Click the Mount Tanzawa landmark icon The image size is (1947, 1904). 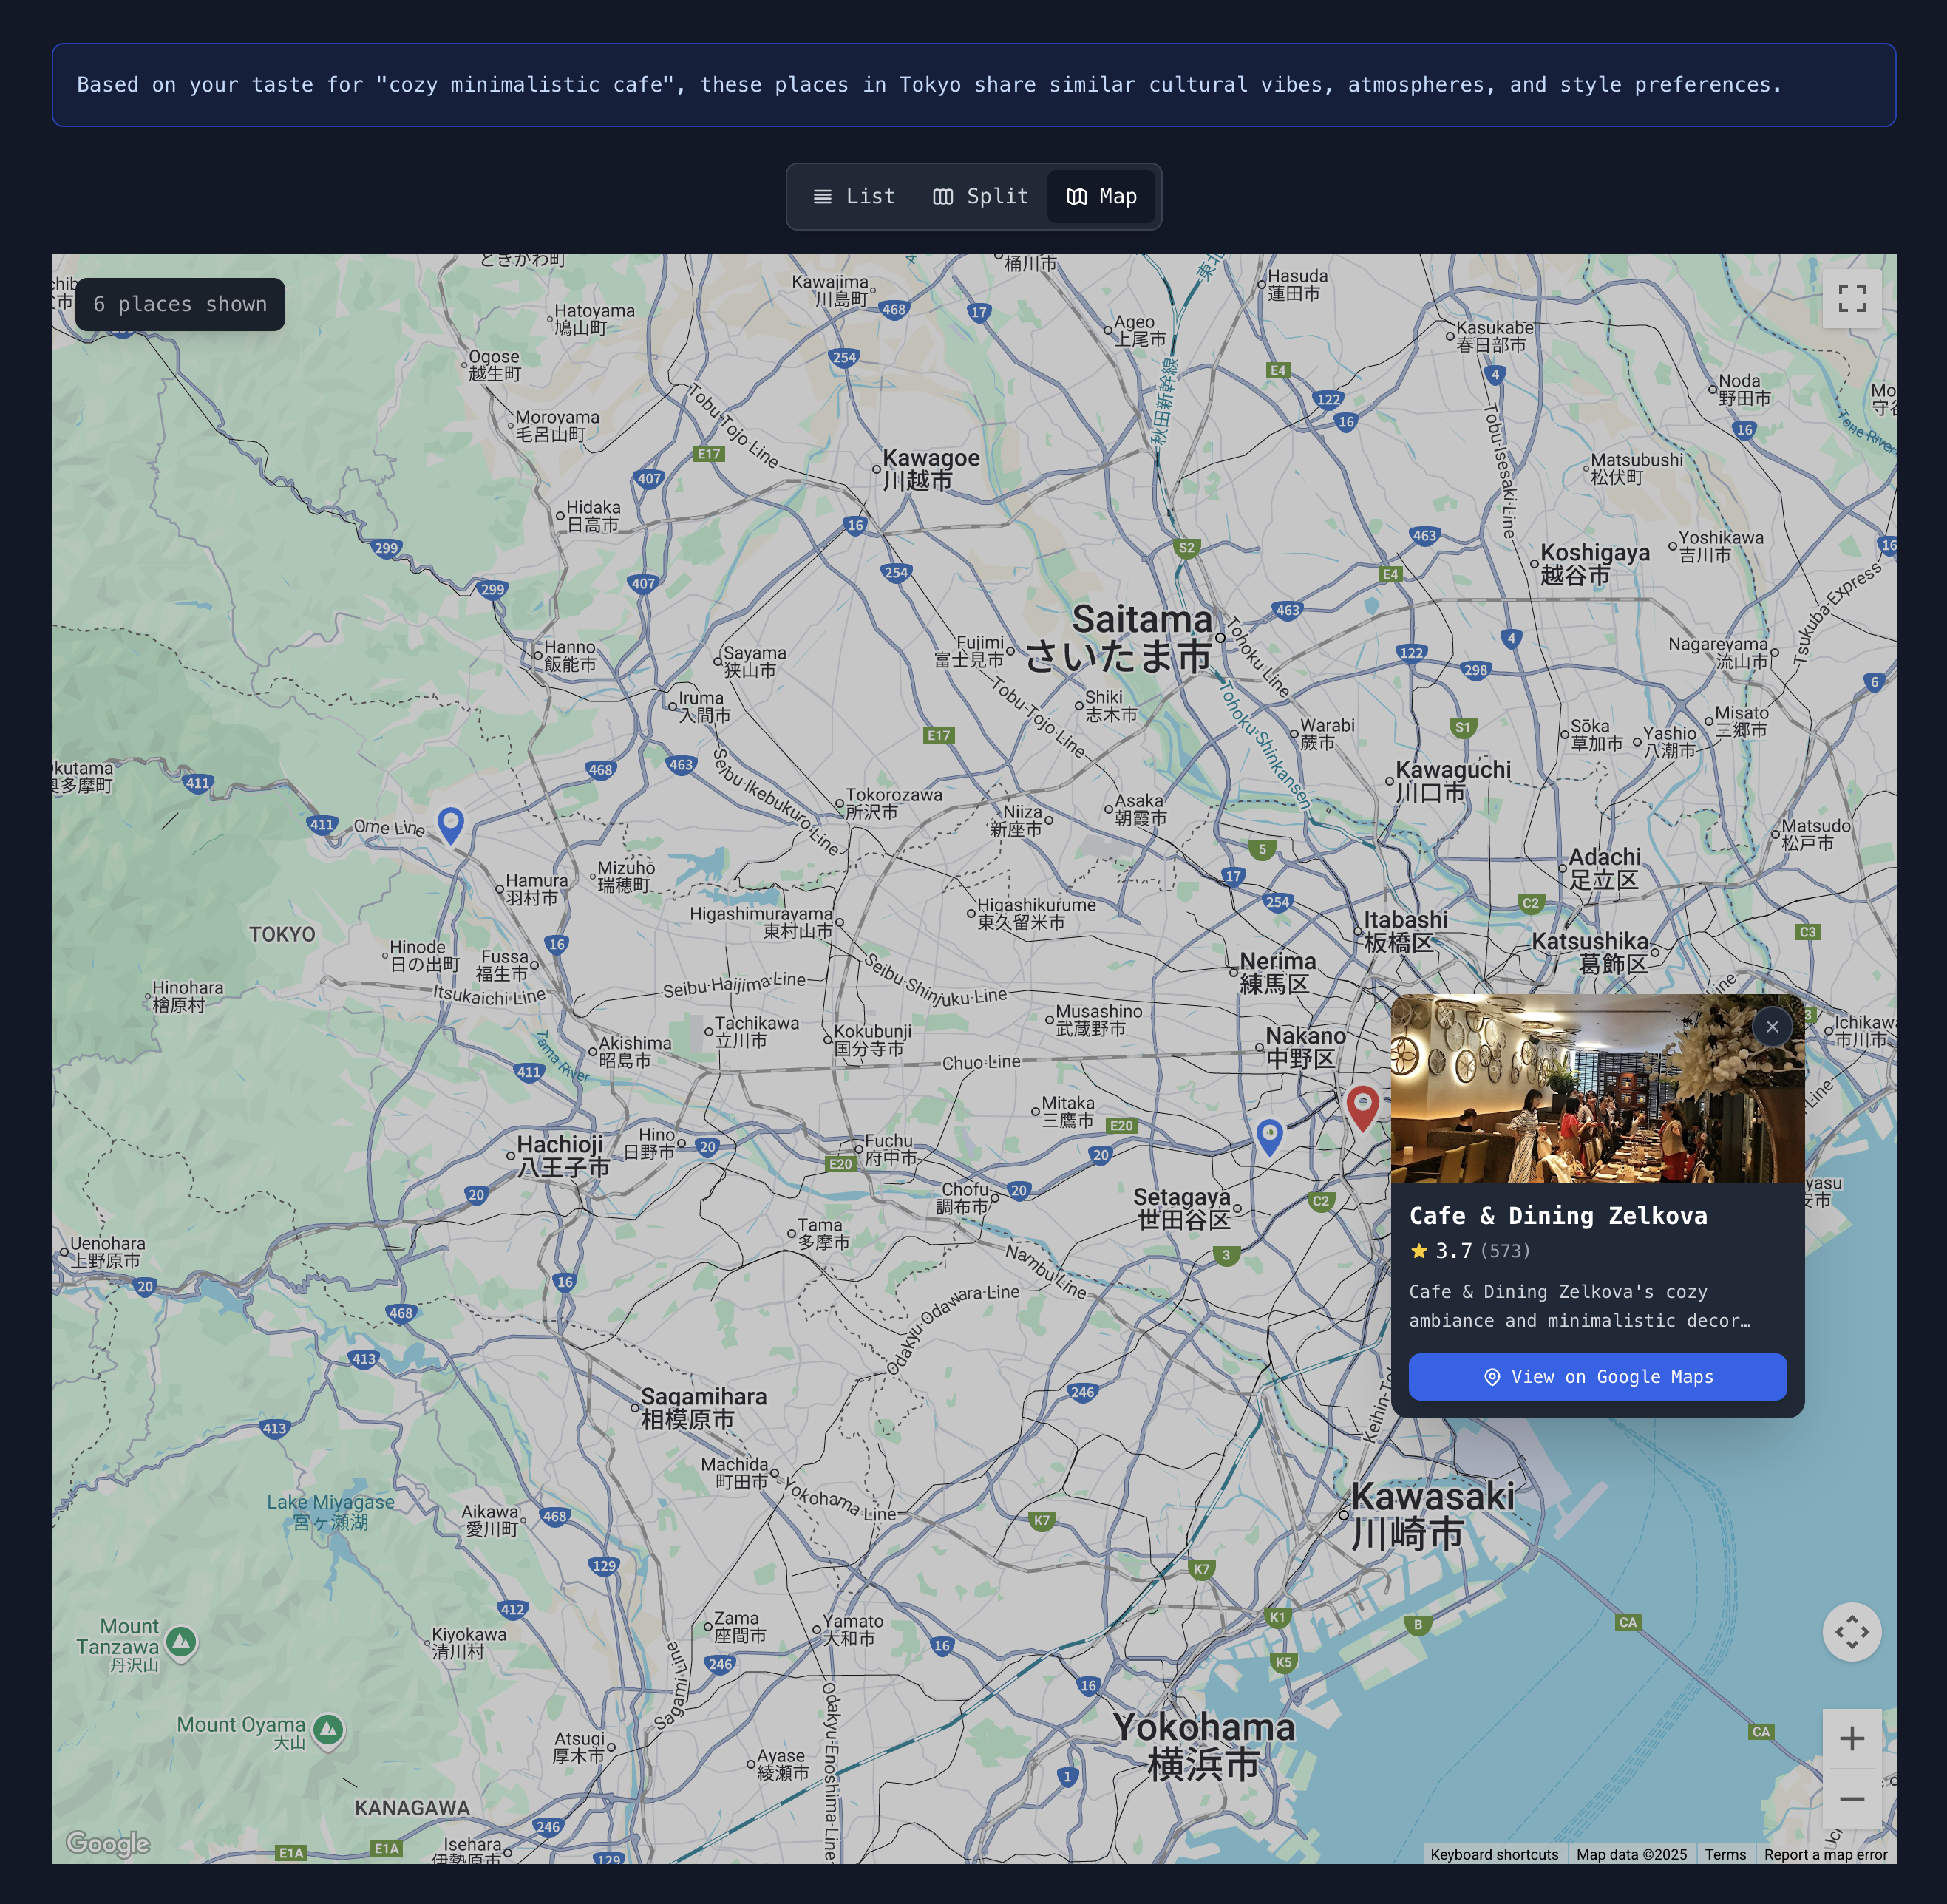tap(181, 1641)
